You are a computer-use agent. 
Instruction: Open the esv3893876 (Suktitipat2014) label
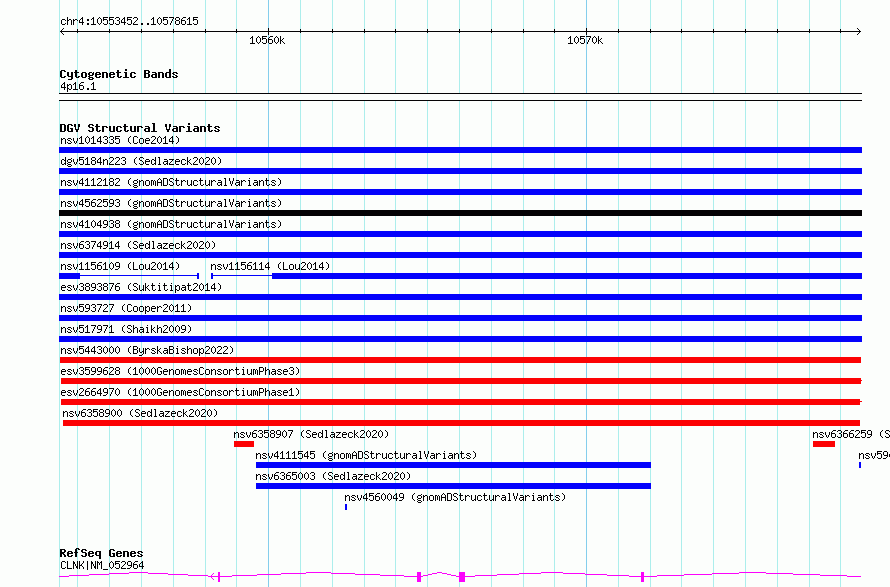pyautogui.click(x=141, y=287)
